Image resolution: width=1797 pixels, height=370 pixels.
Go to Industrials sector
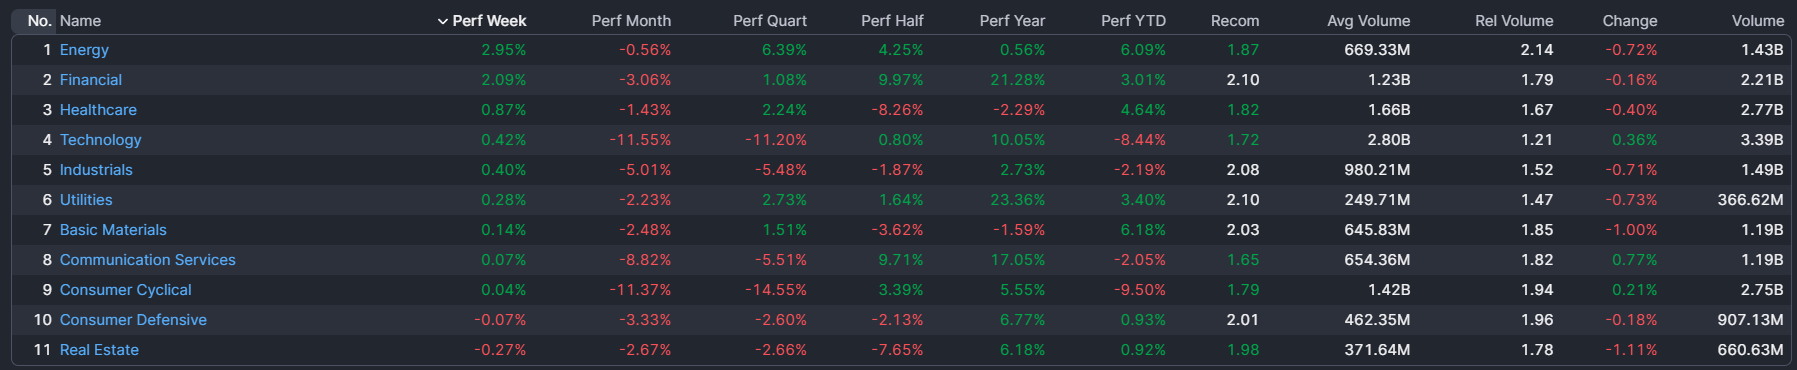[96, 170]
